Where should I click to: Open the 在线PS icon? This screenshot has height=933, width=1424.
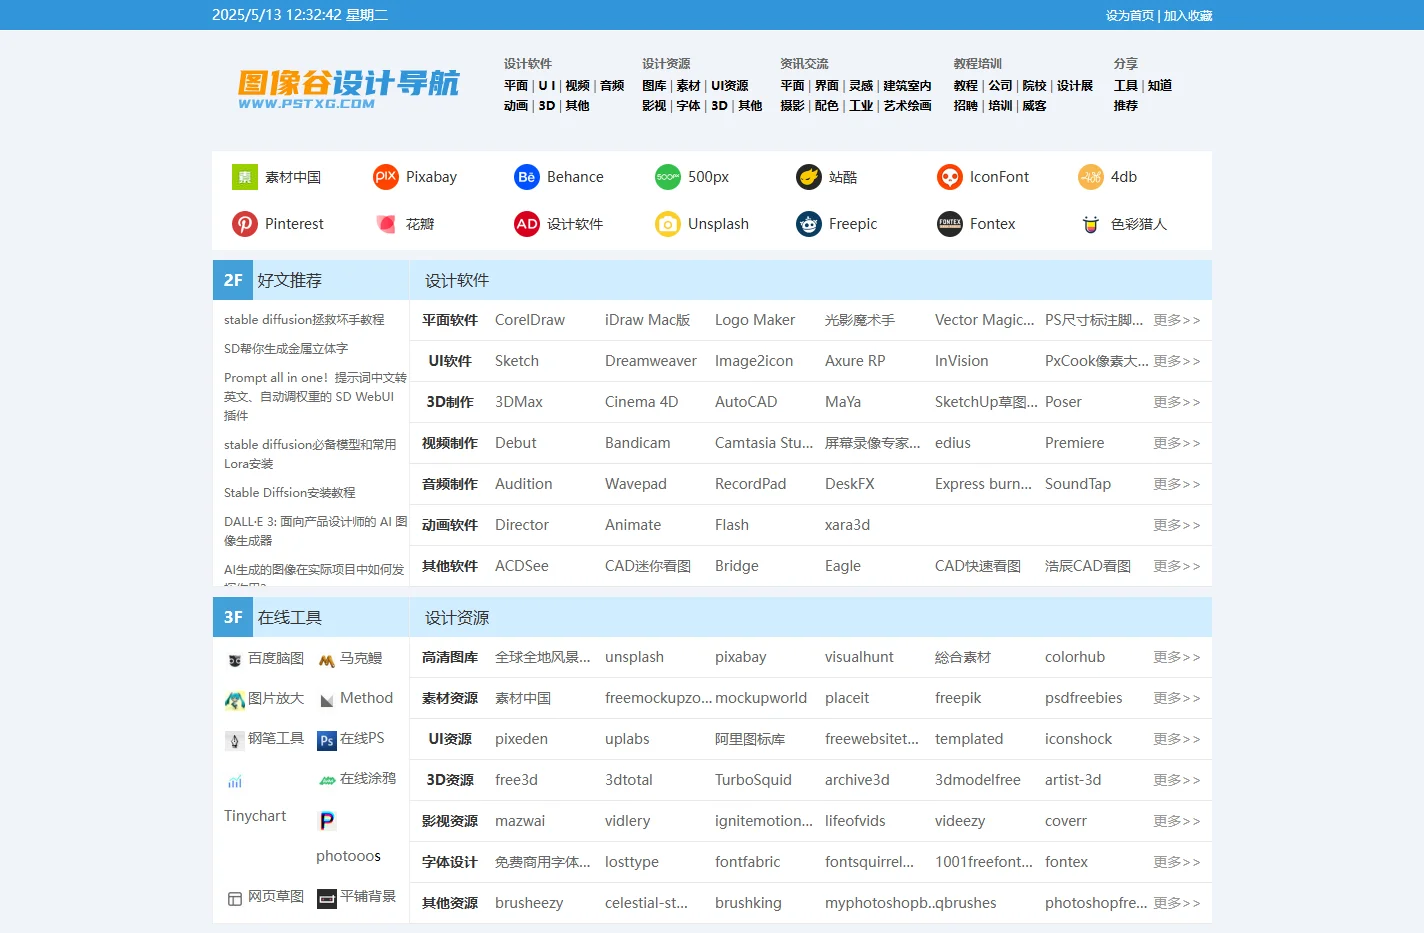point(327,740)
